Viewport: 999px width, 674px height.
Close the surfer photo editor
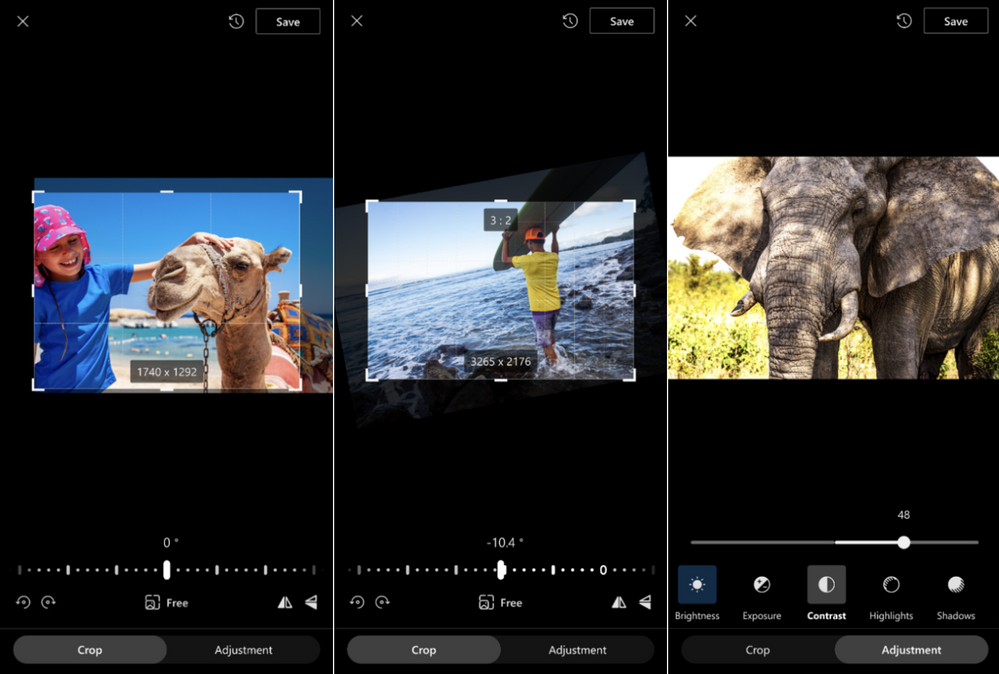tap(357, 21)
